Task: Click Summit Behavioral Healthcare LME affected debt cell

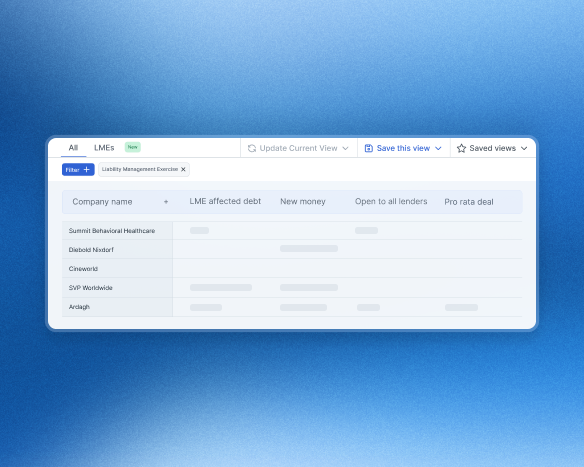Action: 199,231
